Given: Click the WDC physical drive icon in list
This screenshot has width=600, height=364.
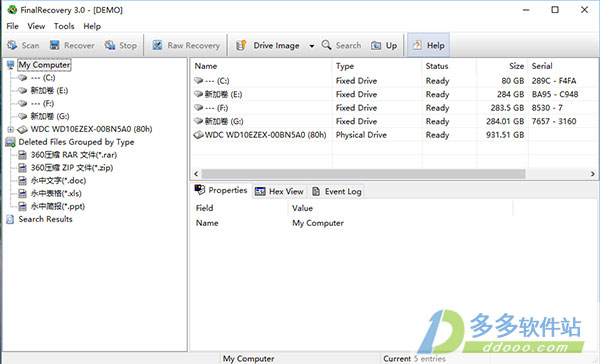Looking at the screenshot, I should [198, 135].
